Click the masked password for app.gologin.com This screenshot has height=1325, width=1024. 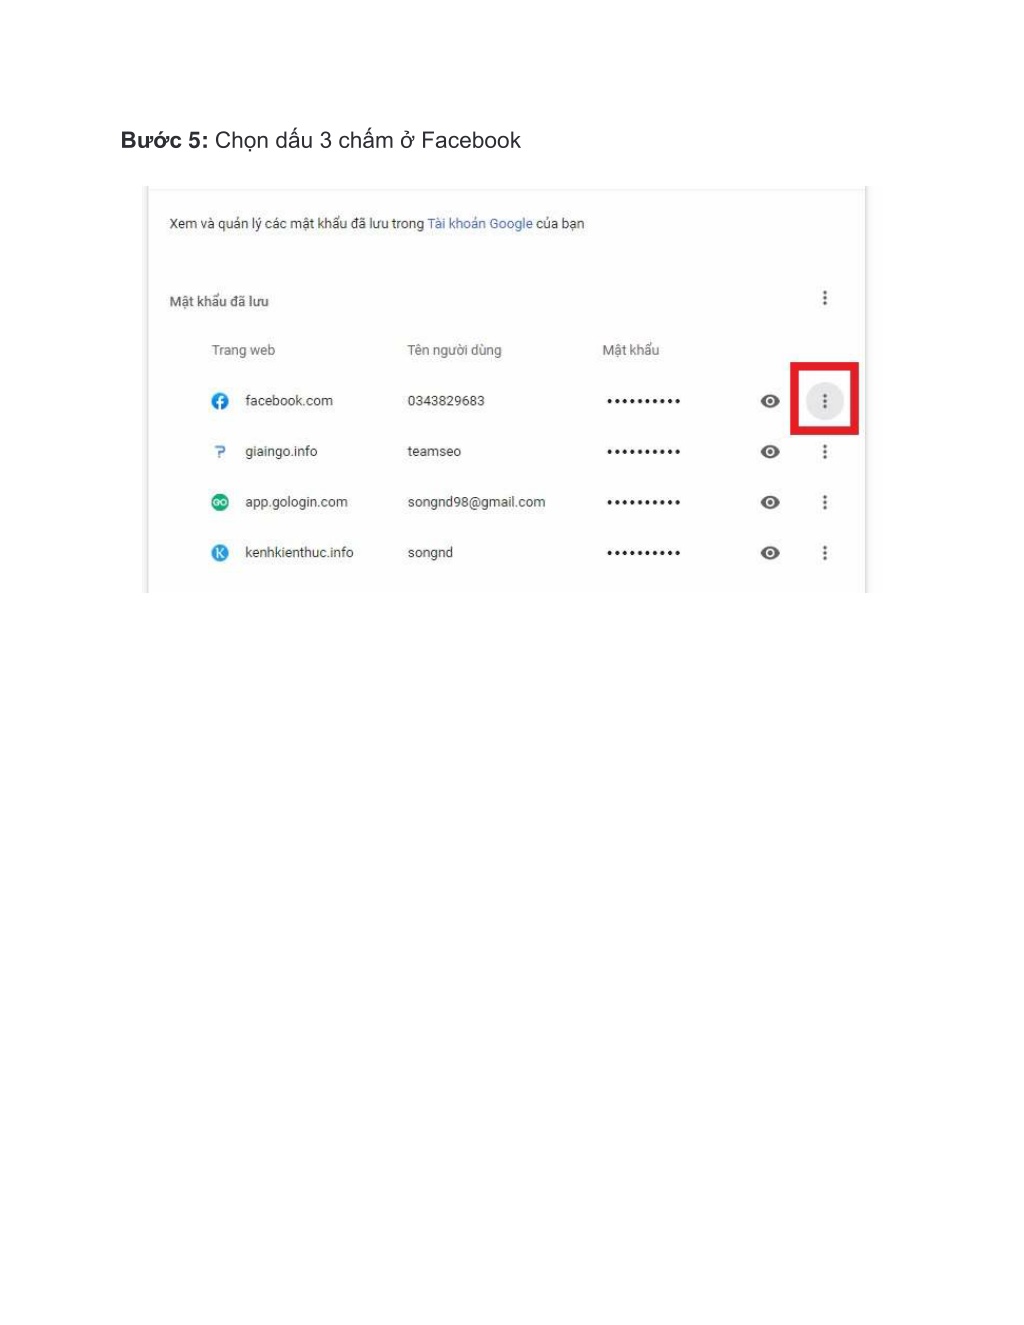tap(643, 502)
